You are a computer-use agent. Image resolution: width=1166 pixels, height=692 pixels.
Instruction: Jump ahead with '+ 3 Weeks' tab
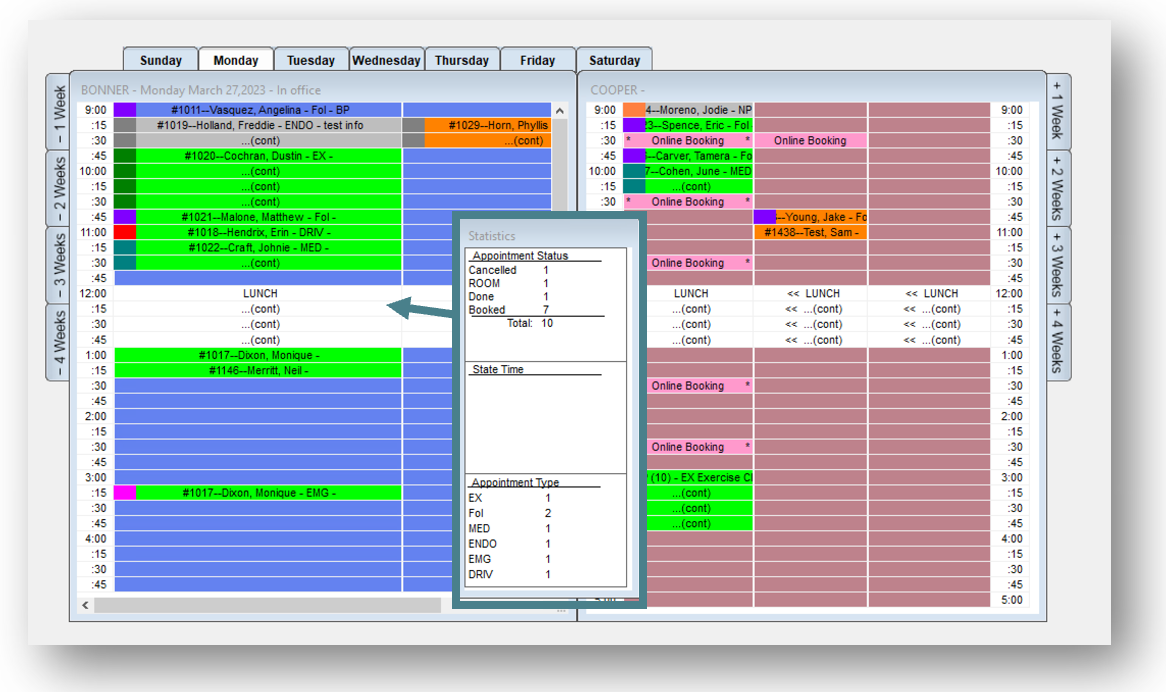pyautogui.click(x=1058, y=265)
